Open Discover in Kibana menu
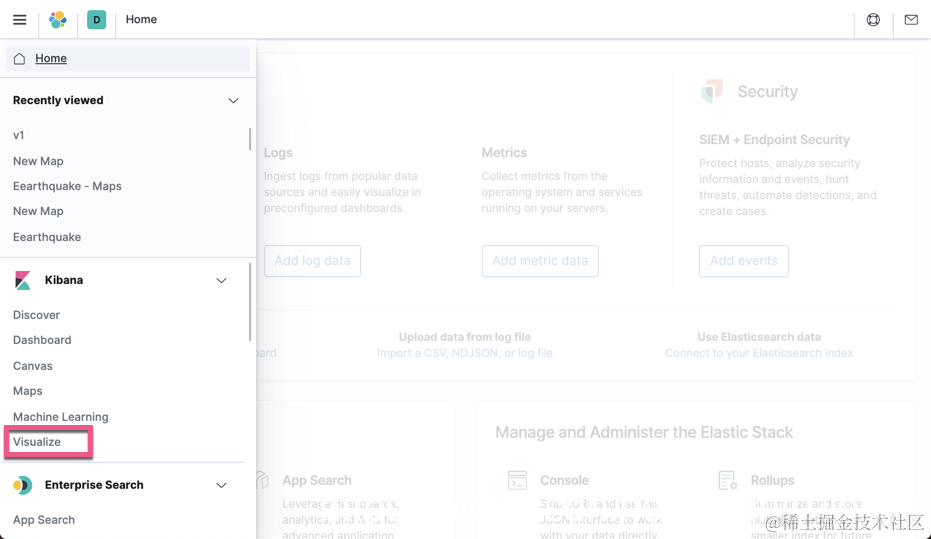Viewport: 931px width, 539px height. click(x=36, y=315)
